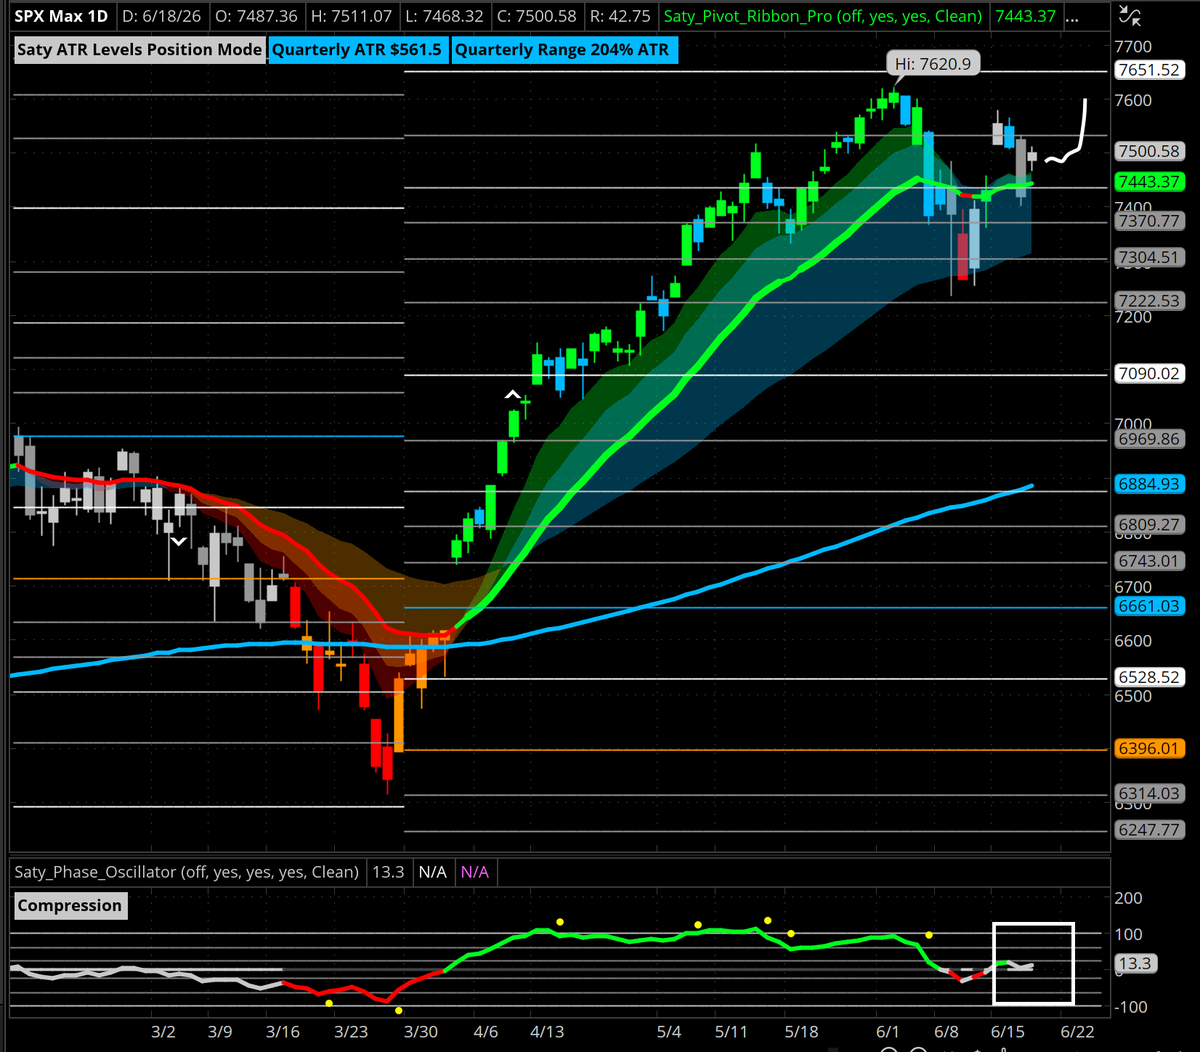Click the green 7443.37 value in the header
The image size is (1200, 1052).
click(x=1026, y=17)
